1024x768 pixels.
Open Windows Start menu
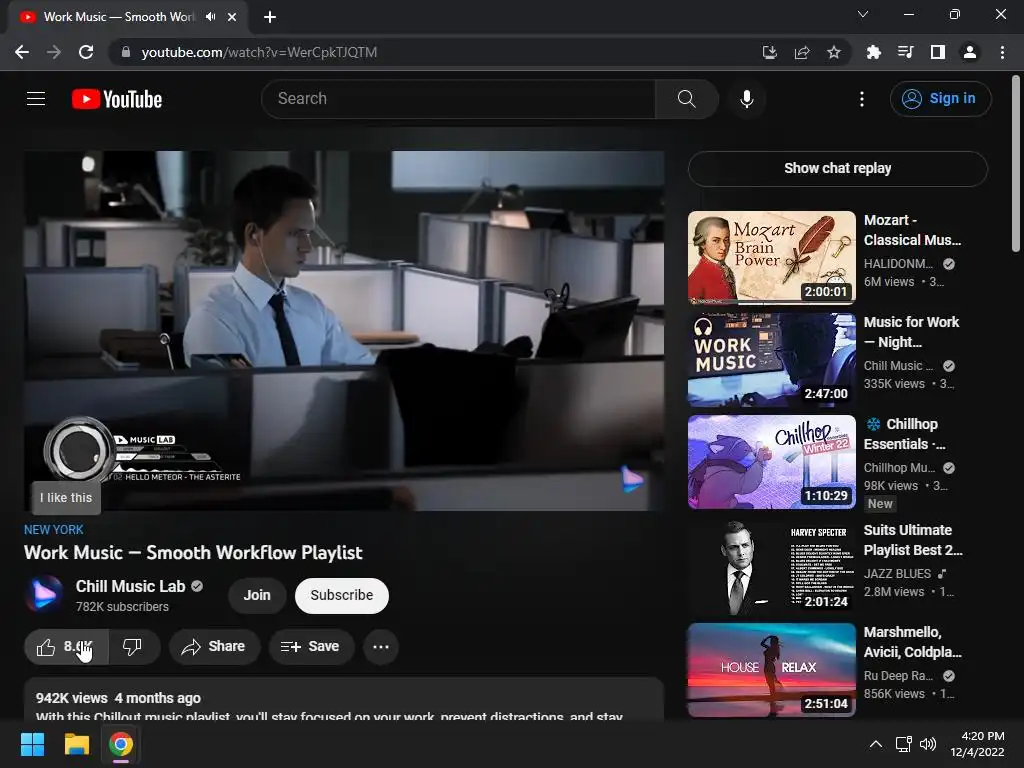tap(32, 744)
